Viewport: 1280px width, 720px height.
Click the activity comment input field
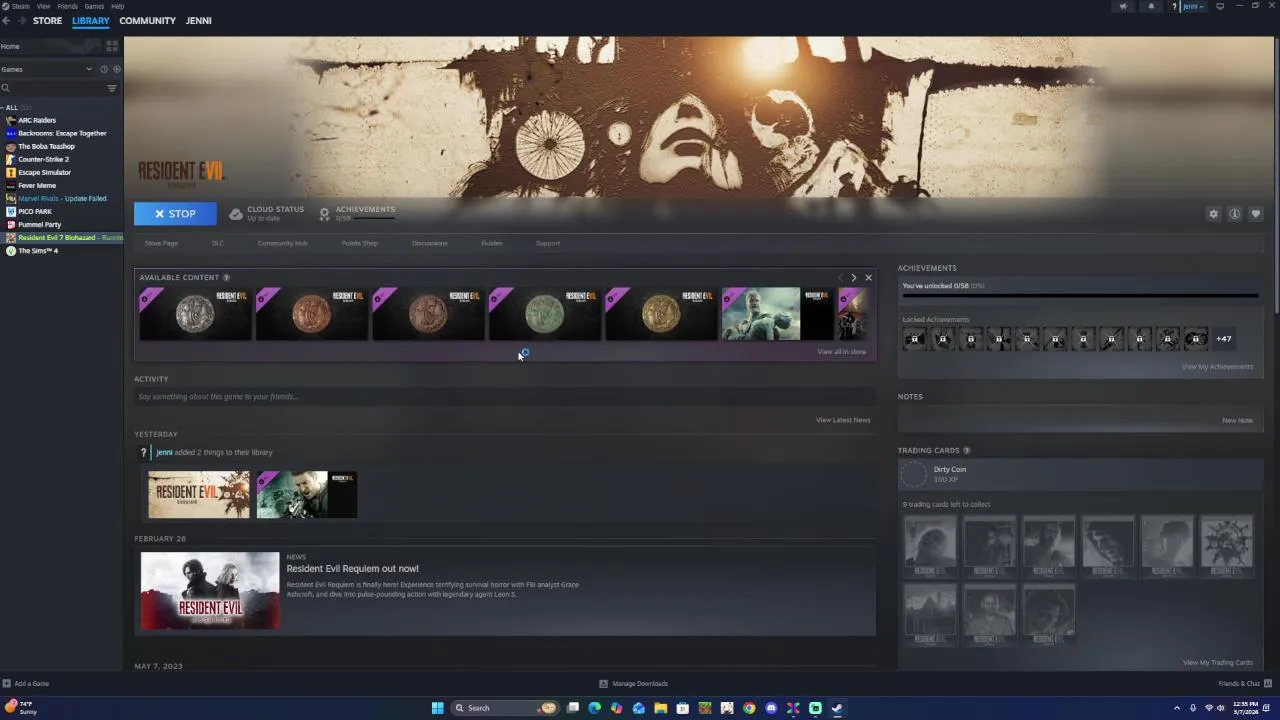[505, 397]
